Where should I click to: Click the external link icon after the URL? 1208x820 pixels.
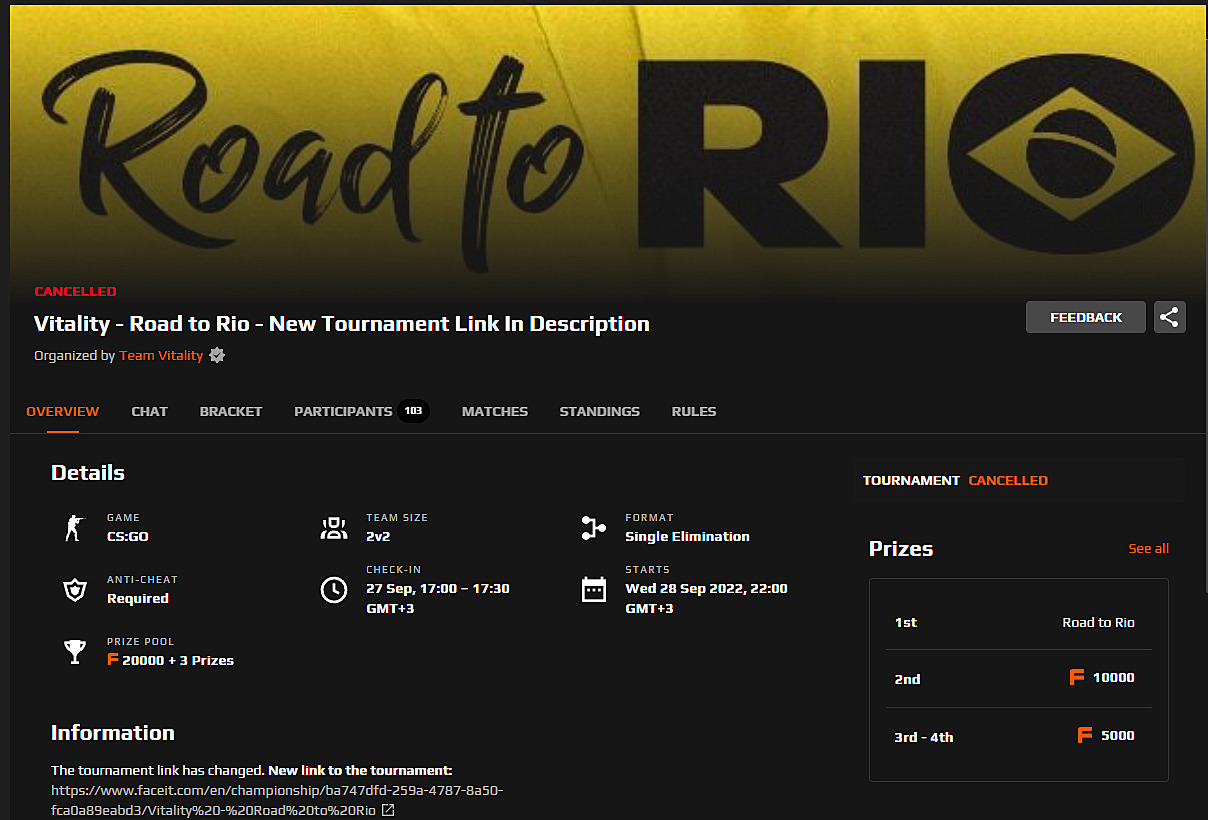388,810
